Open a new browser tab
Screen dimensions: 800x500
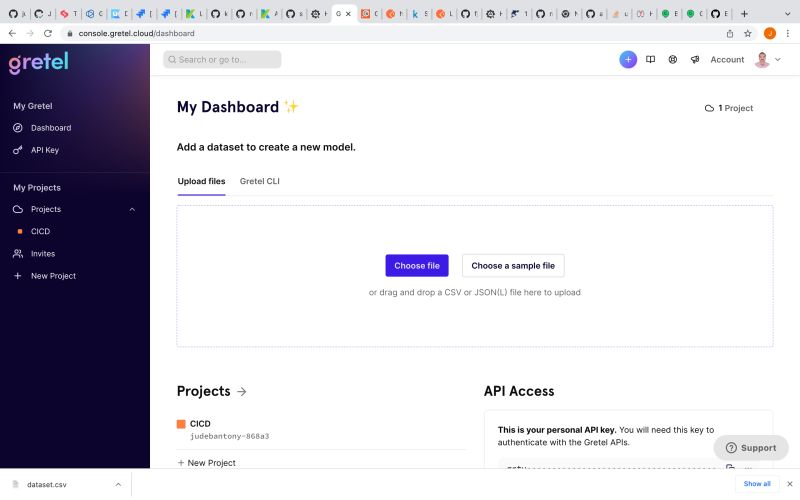[744, 14]
